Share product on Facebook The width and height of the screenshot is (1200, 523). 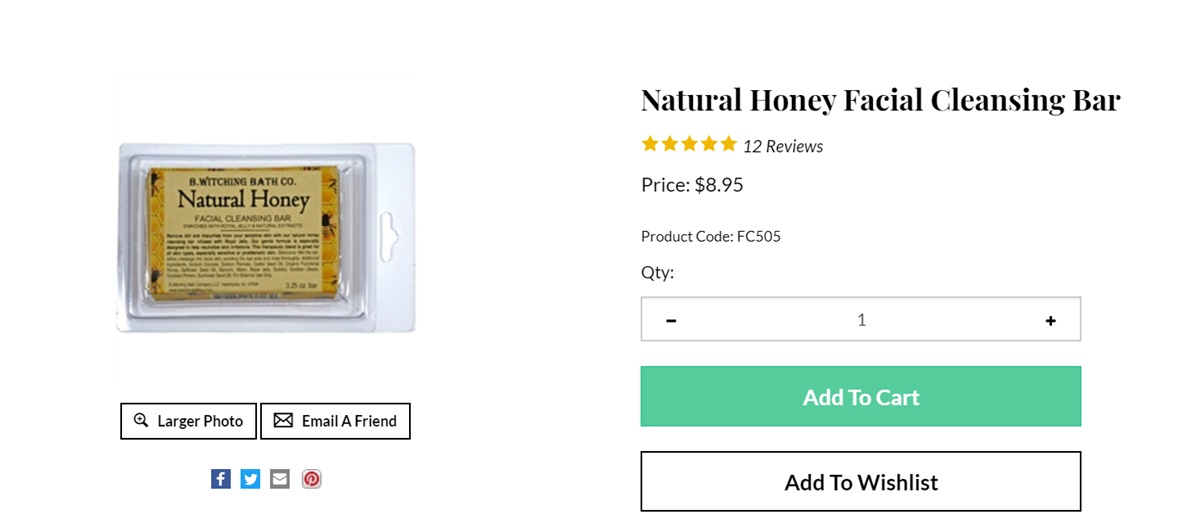221,479
